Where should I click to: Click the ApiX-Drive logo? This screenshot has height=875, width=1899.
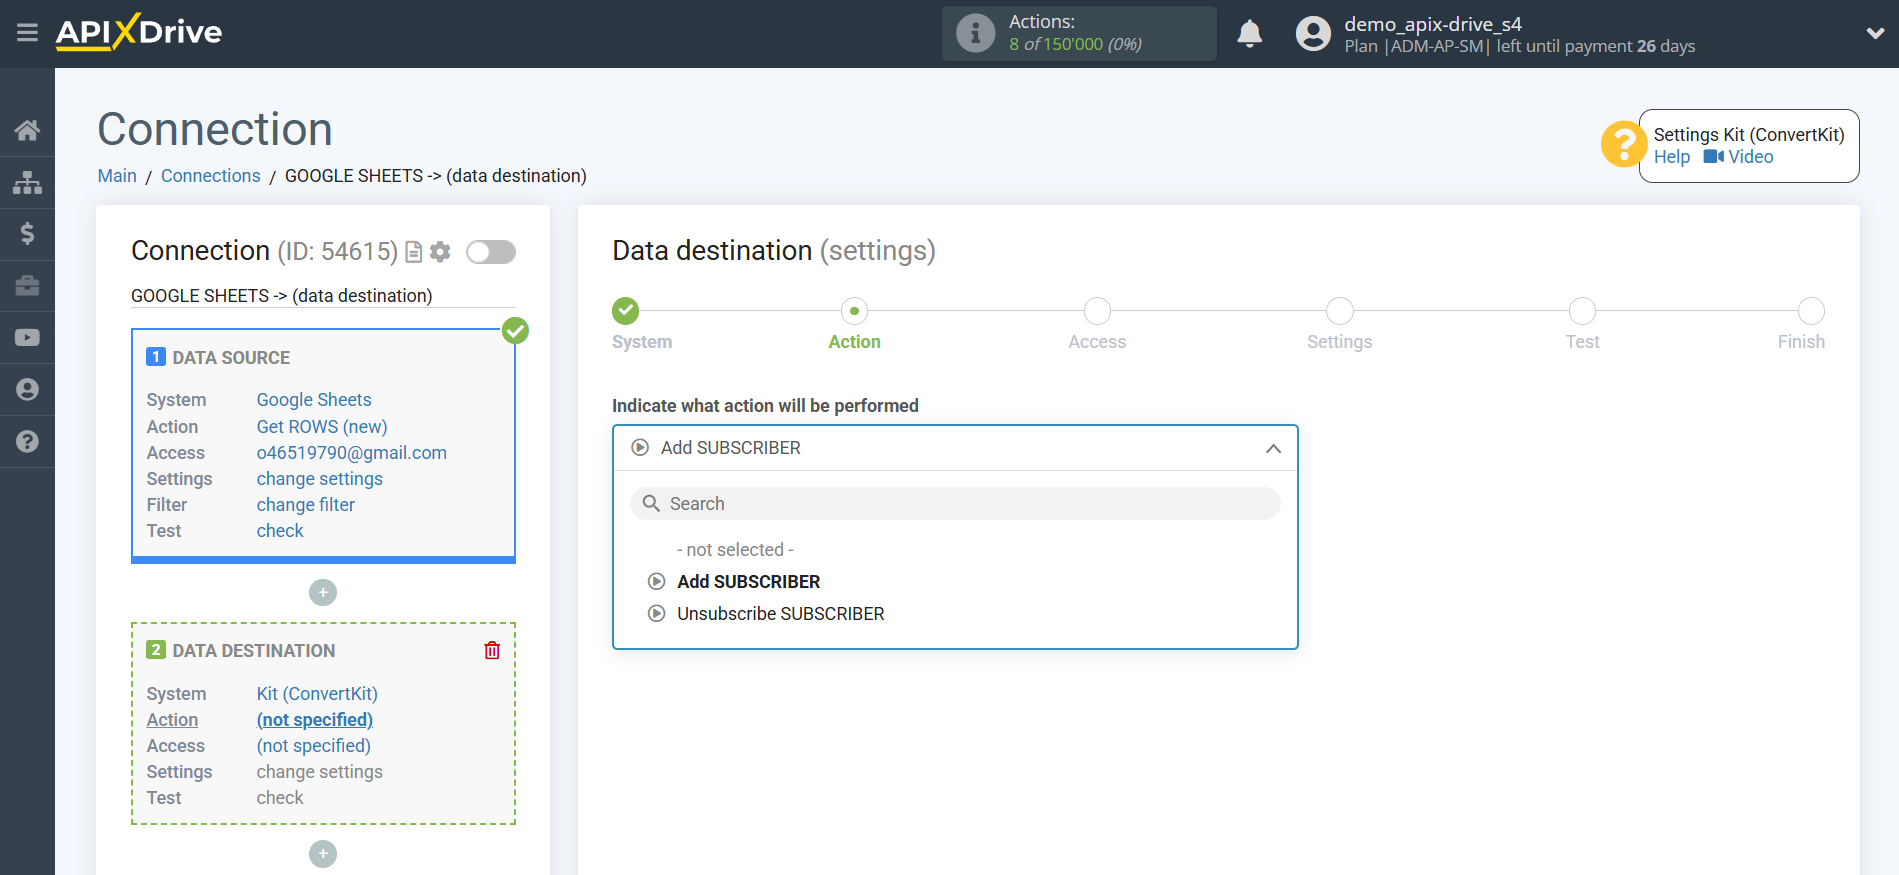tap(139, 32)
